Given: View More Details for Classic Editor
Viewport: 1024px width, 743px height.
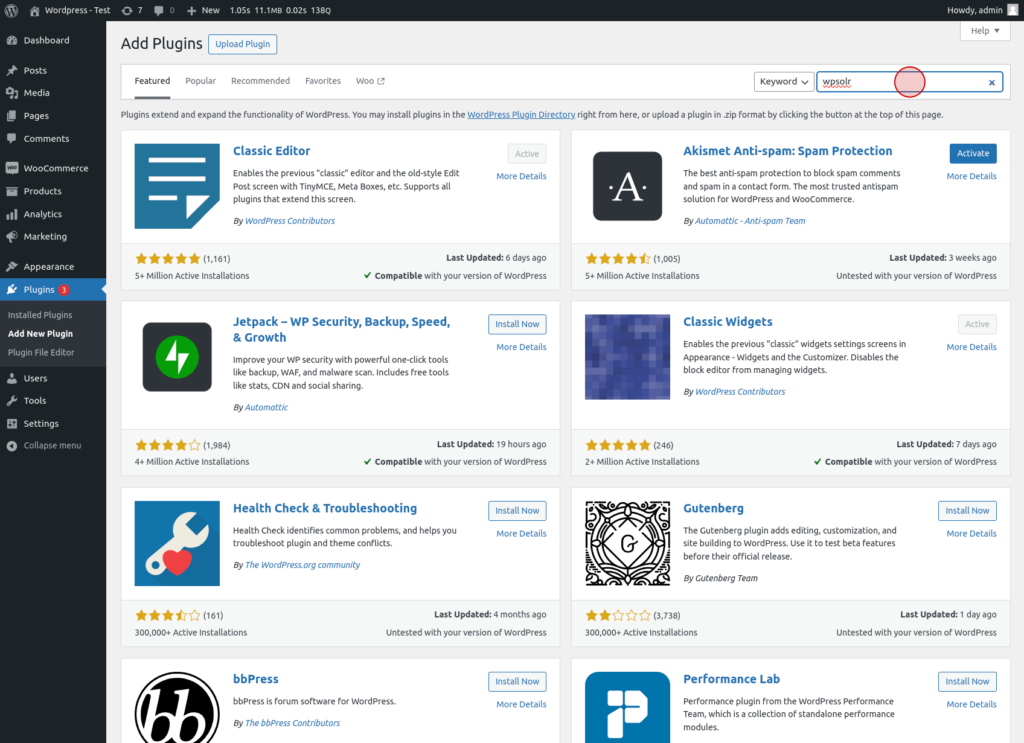Looking at the screenshot, I should pos(521,176).
